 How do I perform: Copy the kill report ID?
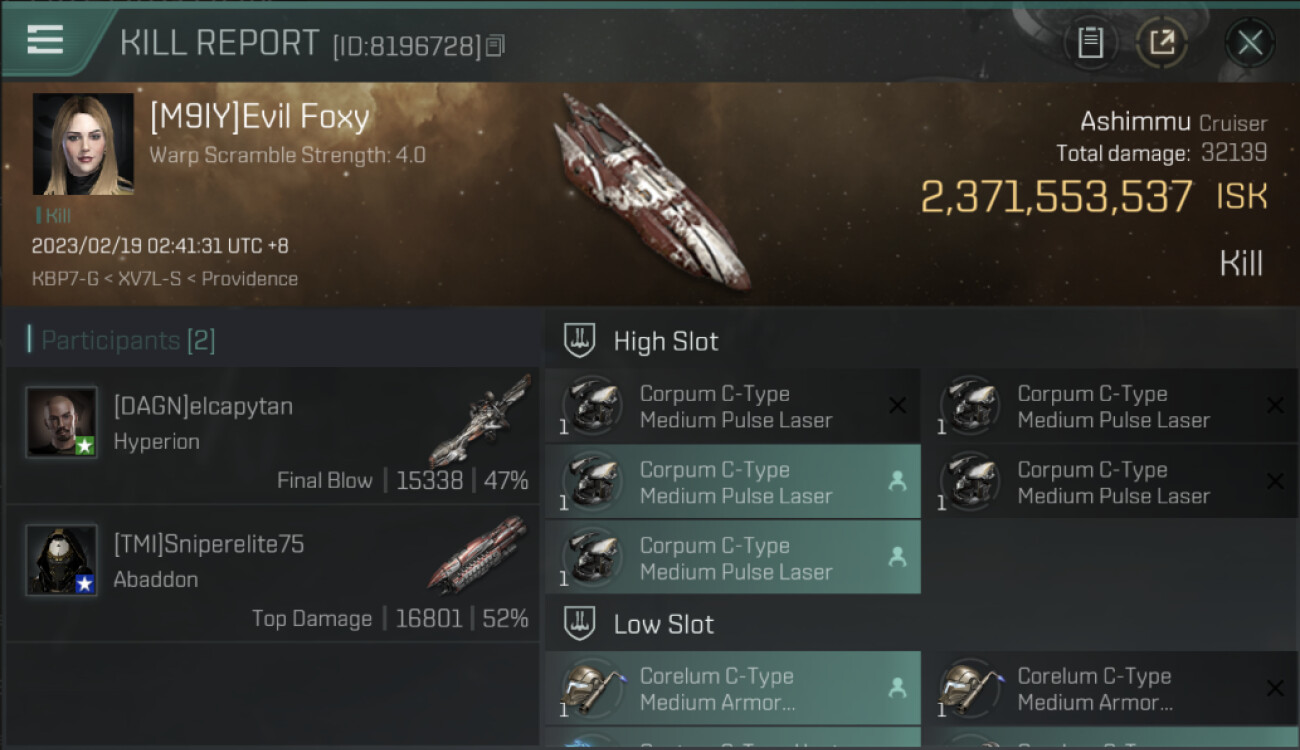pos(496,45)
